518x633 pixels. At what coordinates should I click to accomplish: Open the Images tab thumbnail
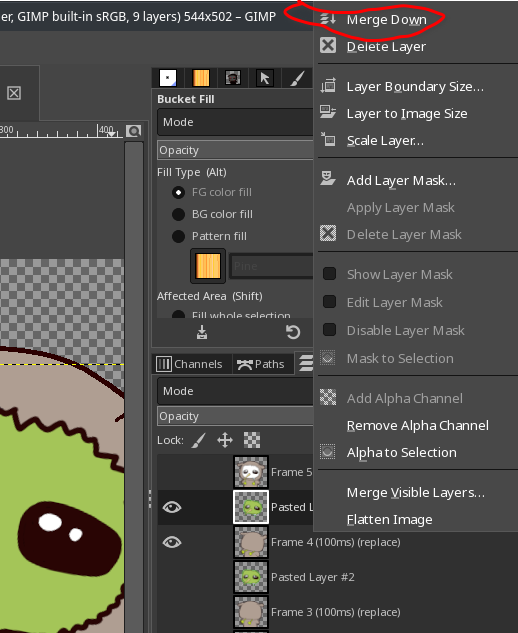pos(233,78)
